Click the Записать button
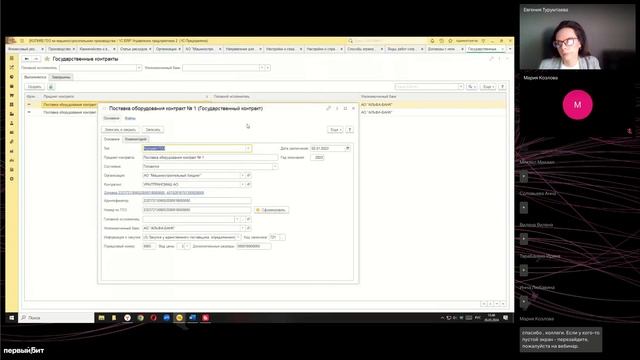The height and width of the screenshot is (360, 640). click(x=153, y=129)
